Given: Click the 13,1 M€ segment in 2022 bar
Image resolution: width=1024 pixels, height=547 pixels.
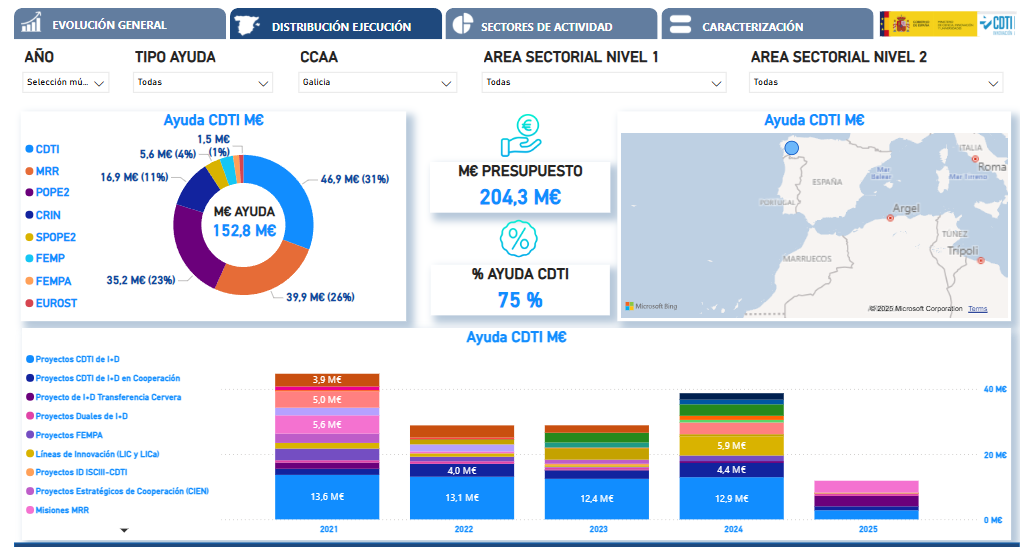Looking at the screenshot, I should (462, 497).
